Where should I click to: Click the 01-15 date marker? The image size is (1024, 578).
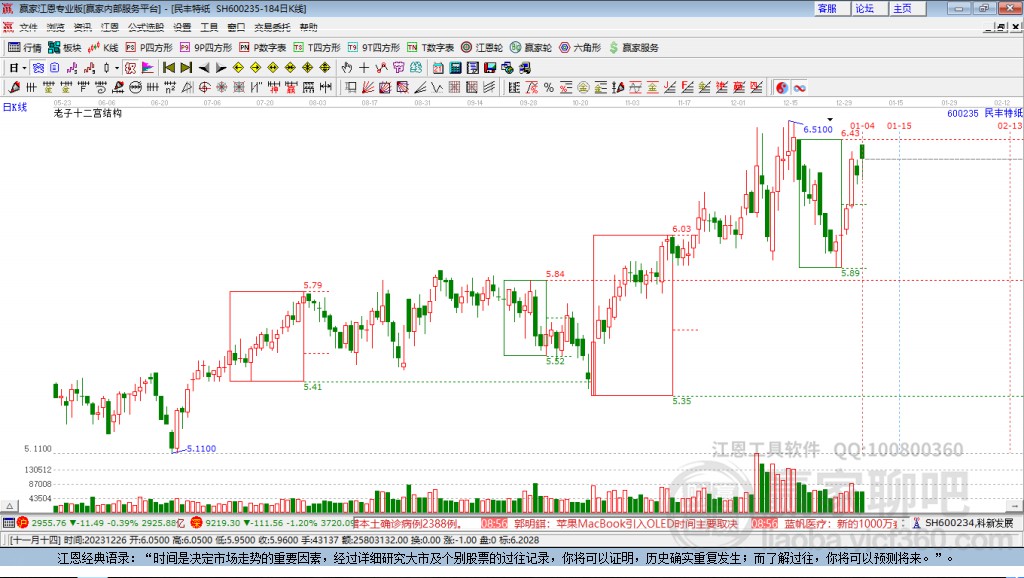point(899,125)
